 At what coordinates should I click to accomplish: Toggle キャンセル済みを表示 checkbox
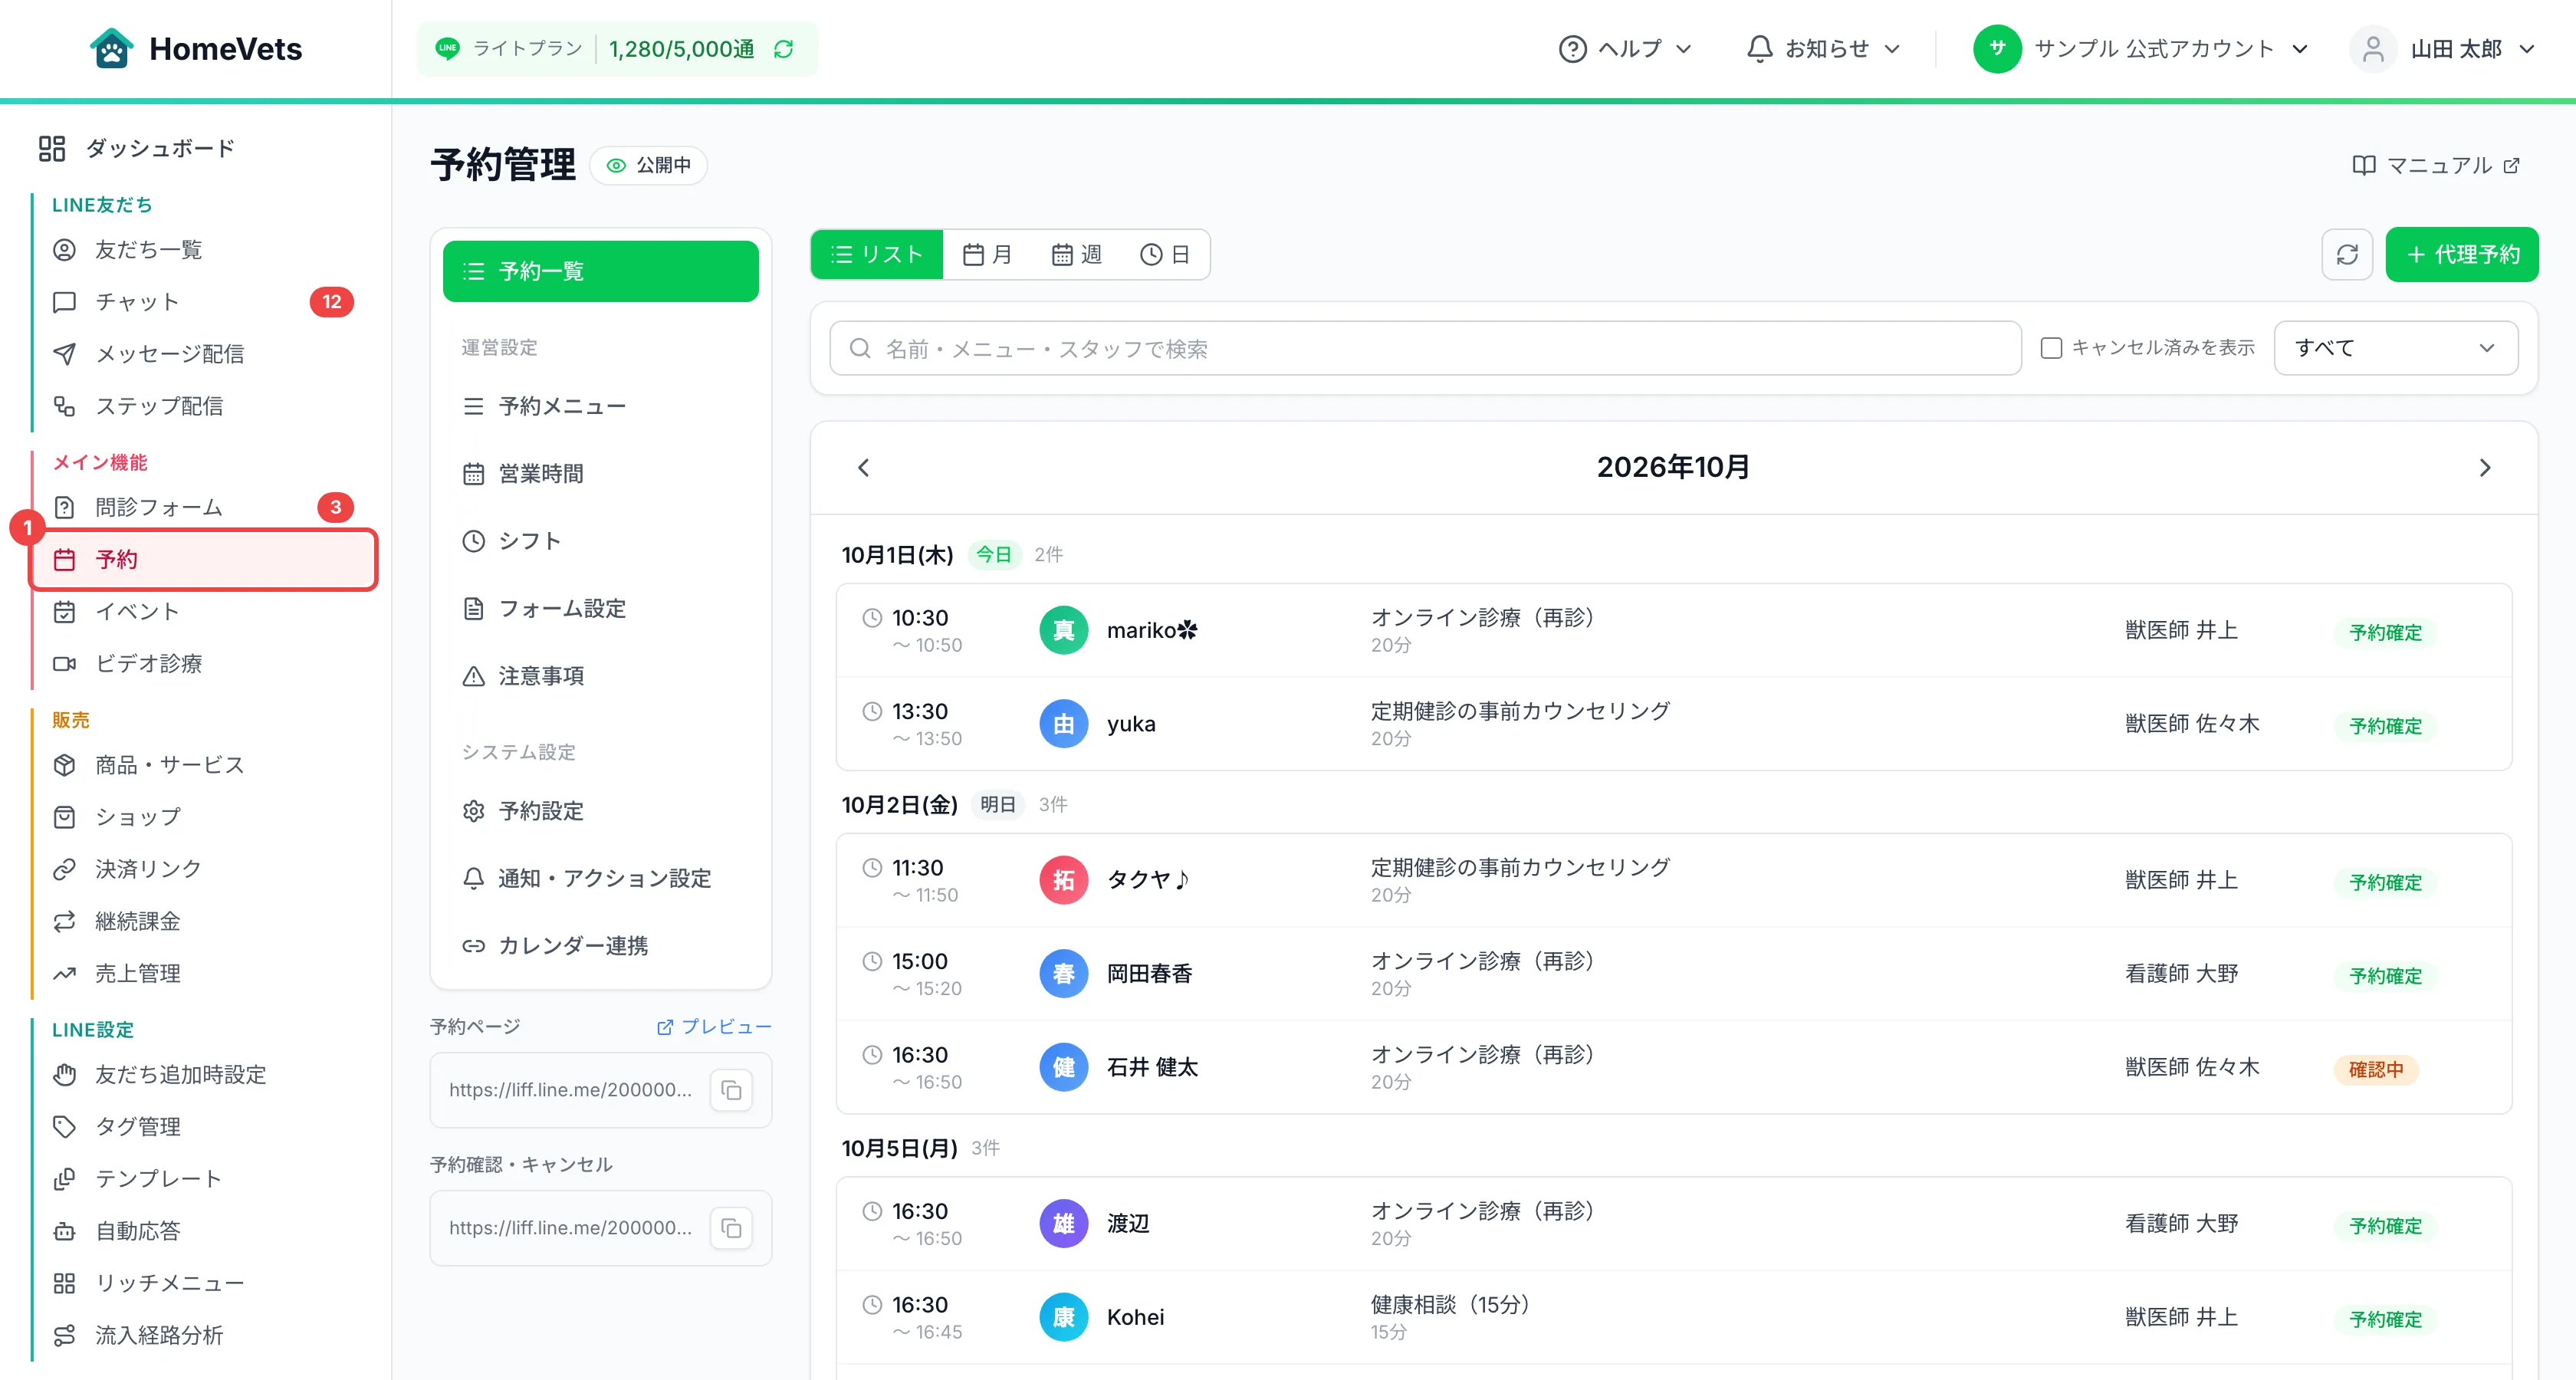coord(2051,348)
